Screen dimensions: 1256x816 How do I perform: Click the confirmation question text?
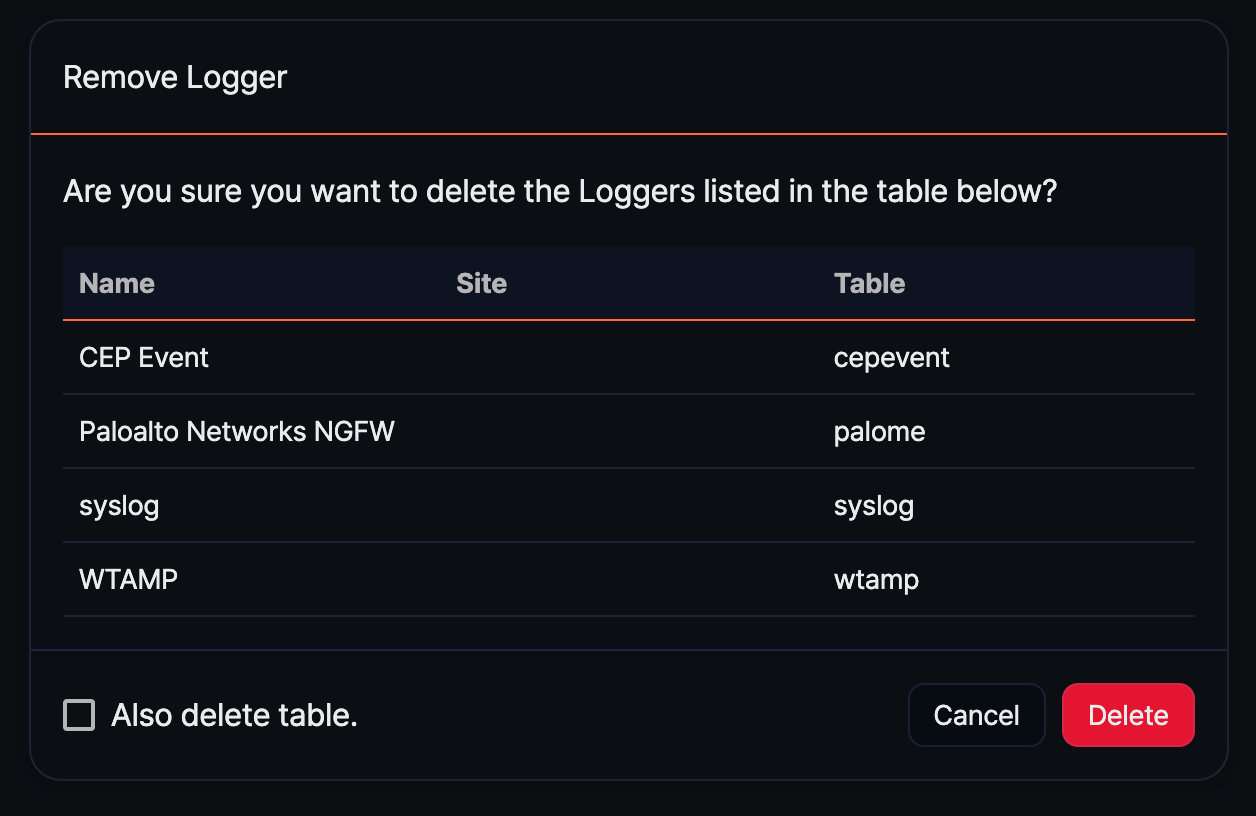point(560,191)
